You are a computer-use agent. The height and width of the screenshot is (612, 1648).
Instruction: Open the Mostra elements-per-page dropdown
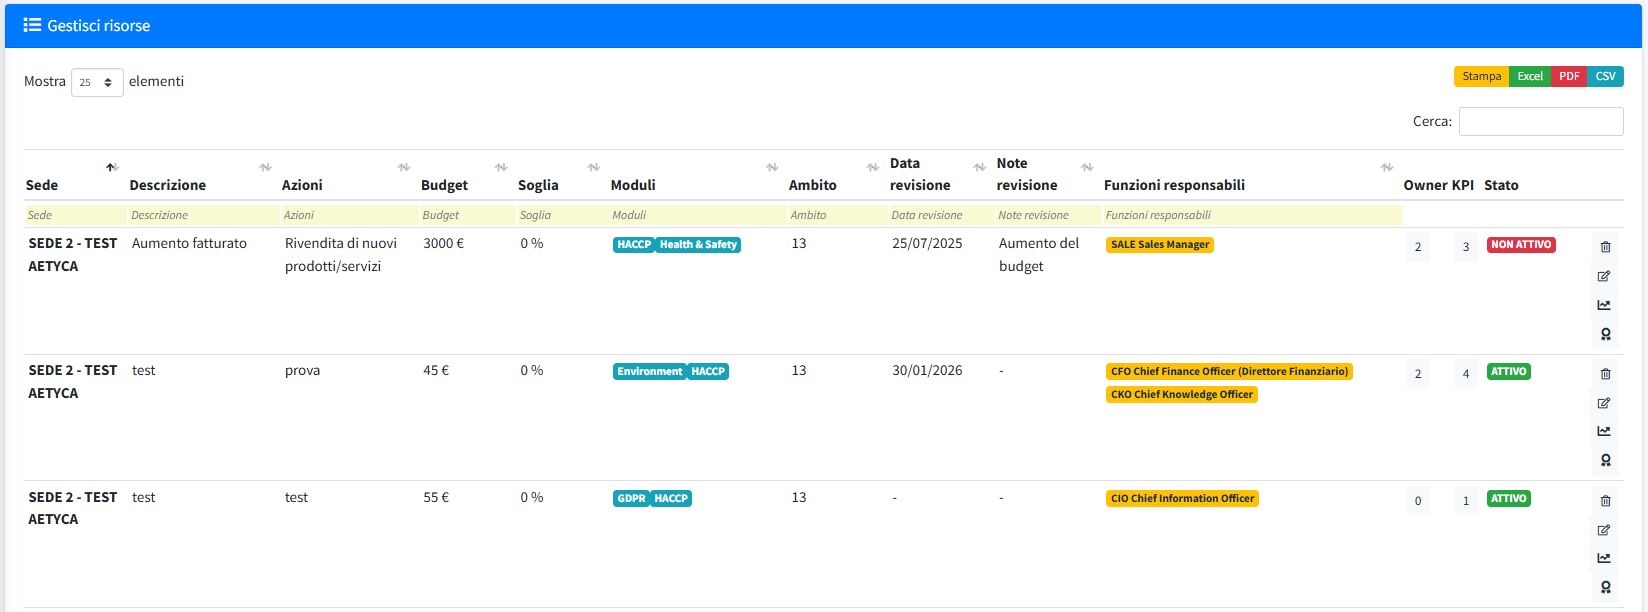(97, 82)
